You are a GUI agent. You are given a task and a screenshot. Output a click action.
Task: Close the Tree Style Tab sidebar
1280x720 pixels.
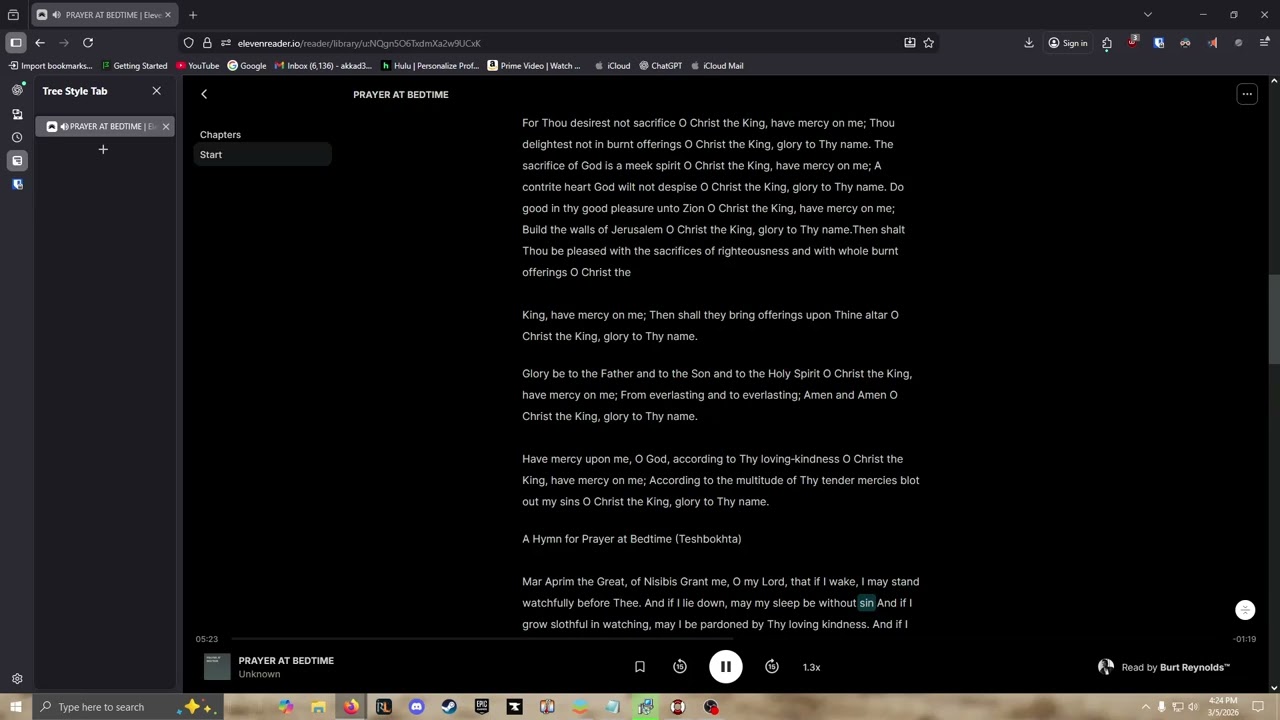coord(156,91)
